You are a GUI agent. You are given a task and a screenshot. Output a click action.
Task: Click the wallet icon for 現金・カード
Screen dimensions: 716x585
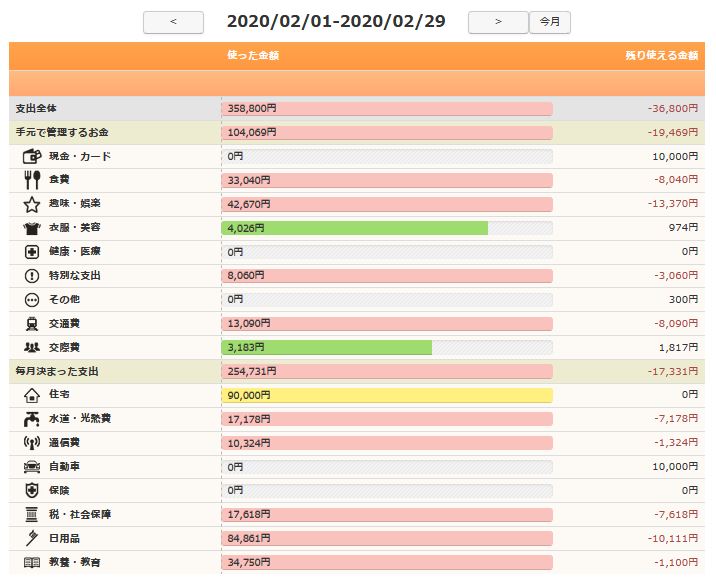point(32,157)
